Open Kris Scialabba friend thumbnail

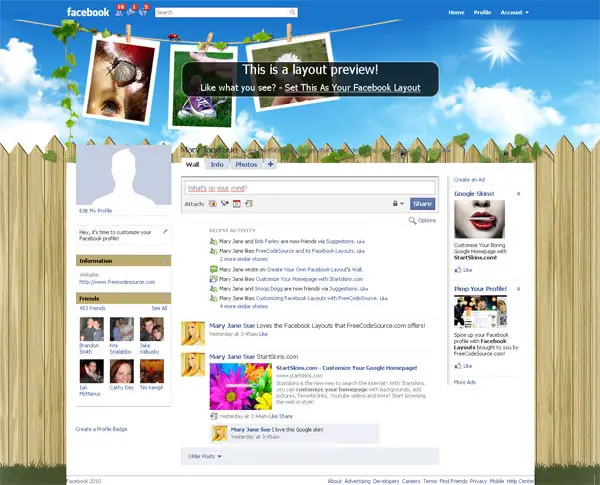pos(122,329)
